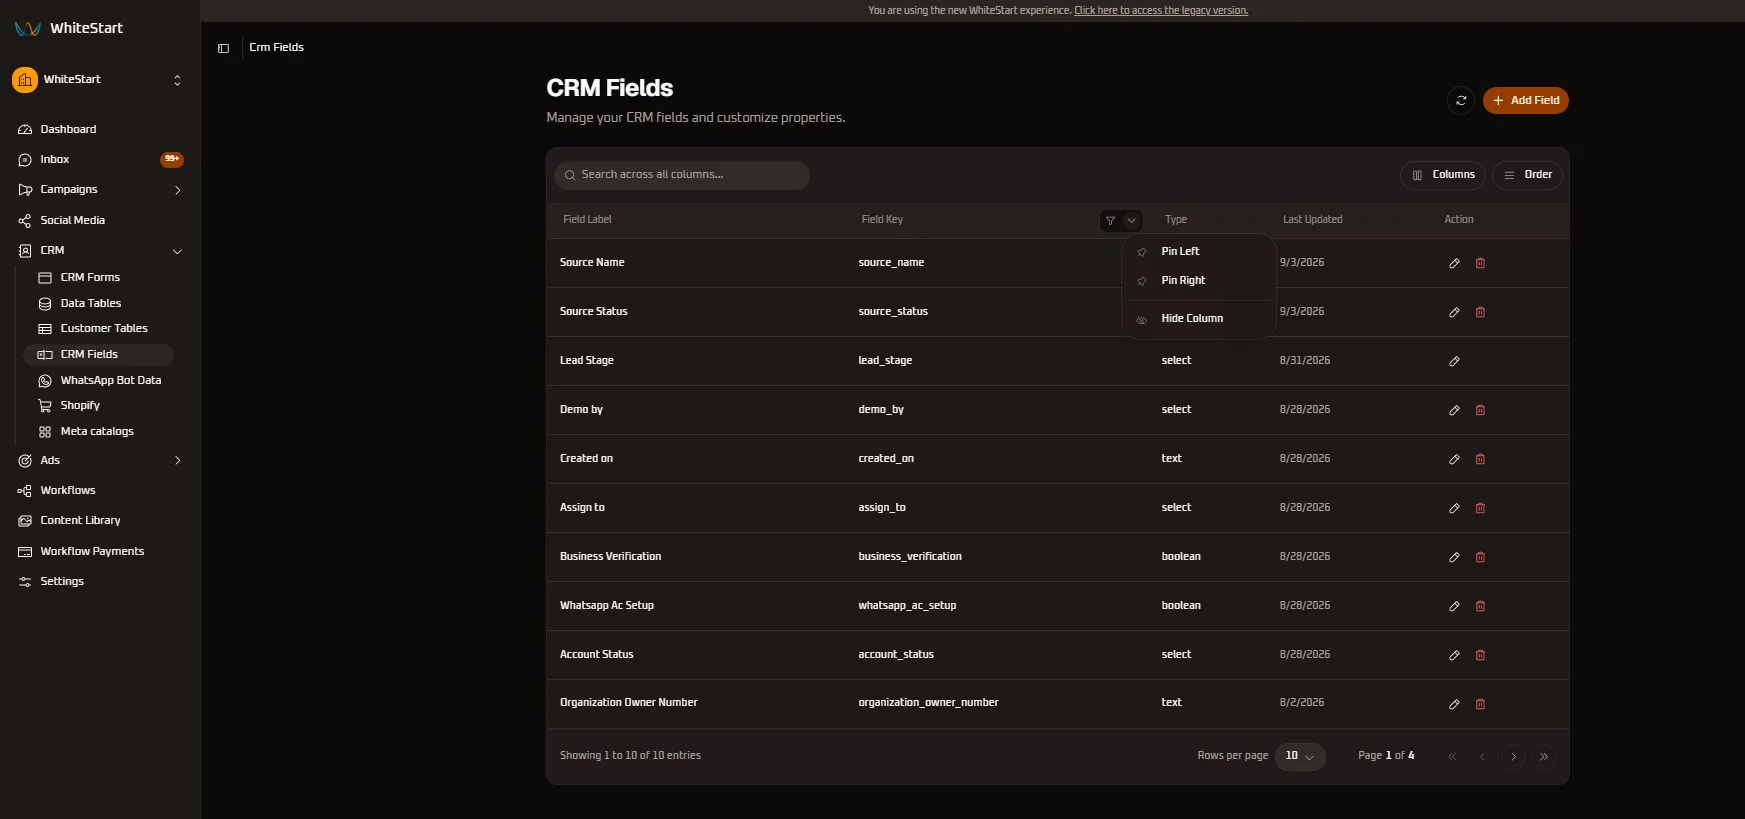Viewport: 1745px width, 819px height.
Task: Delete the Demo by field
Action: (1480, 410)
